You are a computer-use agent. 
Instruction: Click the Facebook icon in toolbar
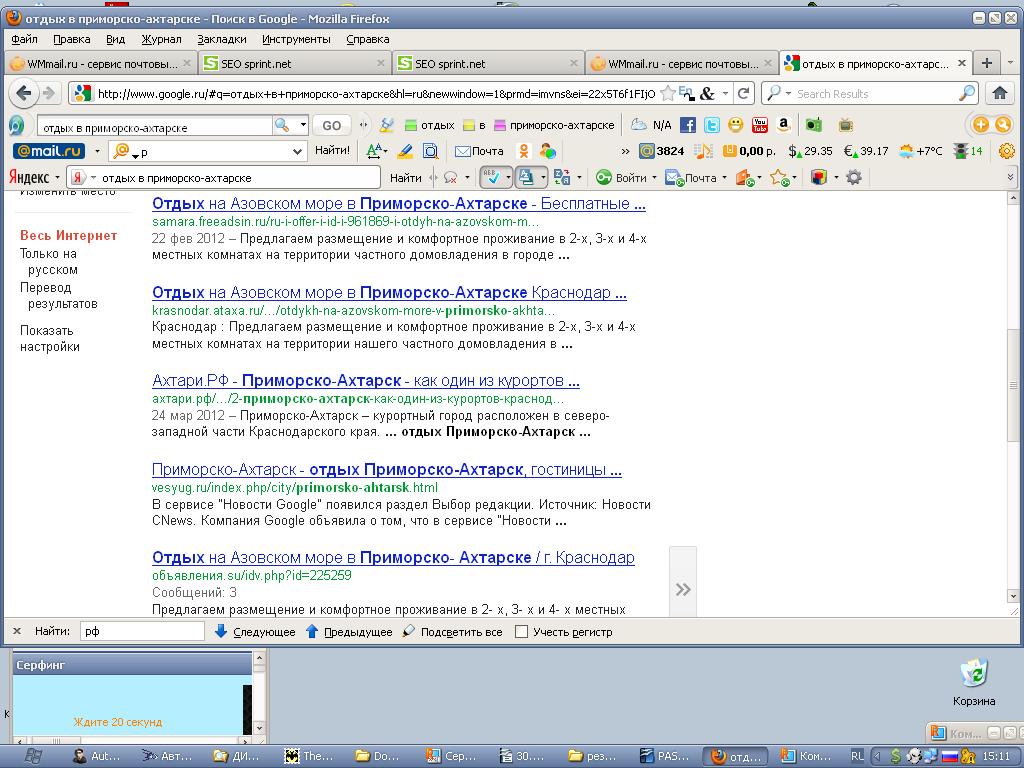(688, 125)
